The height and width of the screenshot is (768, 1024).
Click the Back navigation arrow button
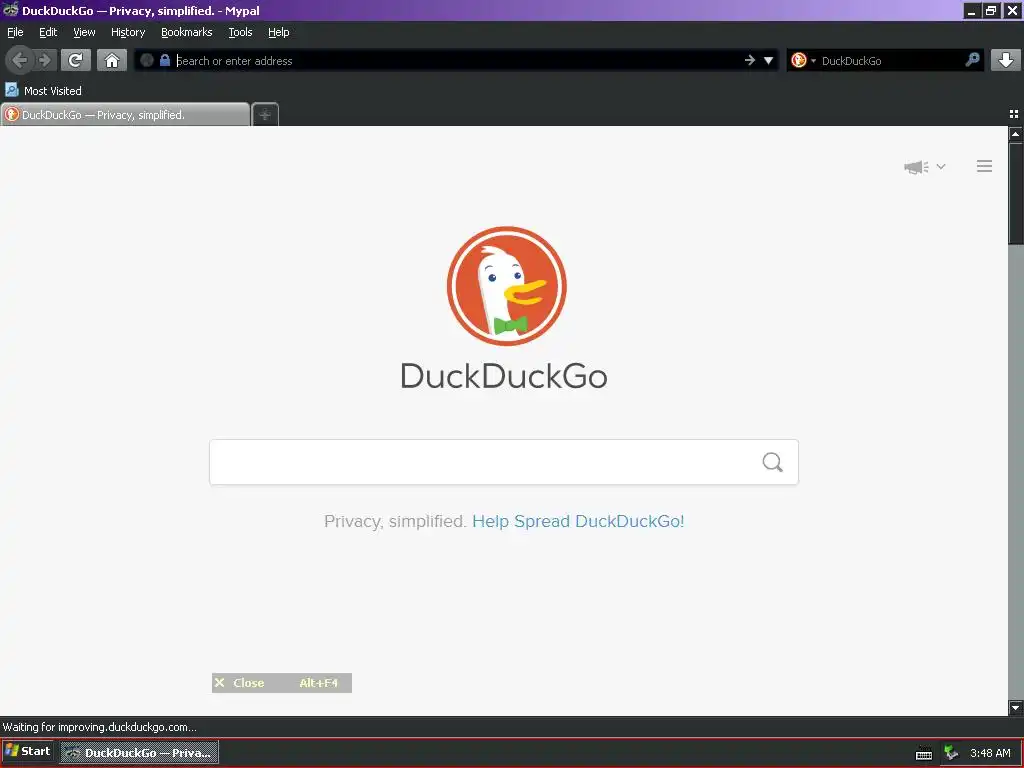pyautogui.click(x=19, y=61)
